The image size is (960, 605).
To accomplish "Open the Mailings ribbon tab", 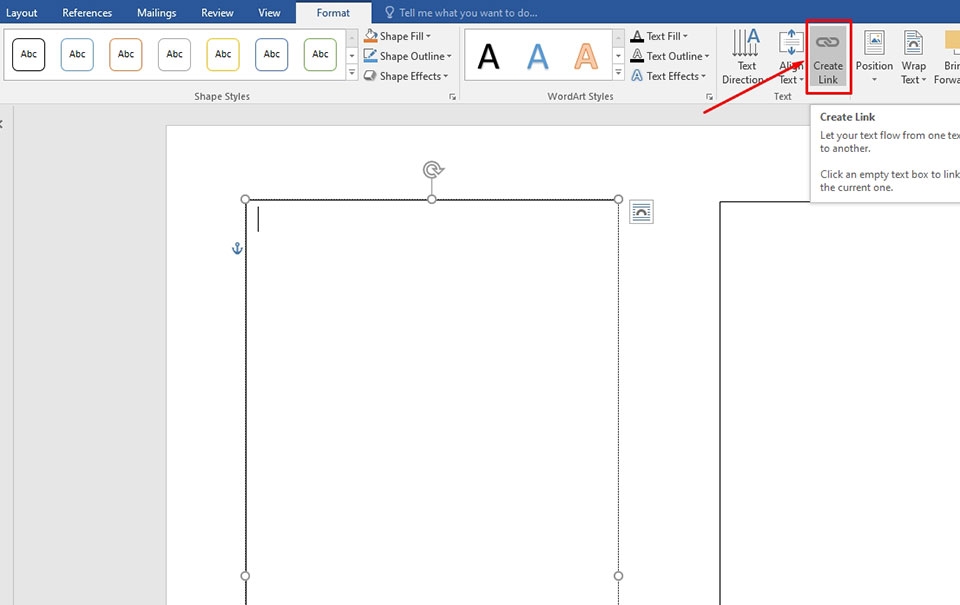I will pos(156,13).
